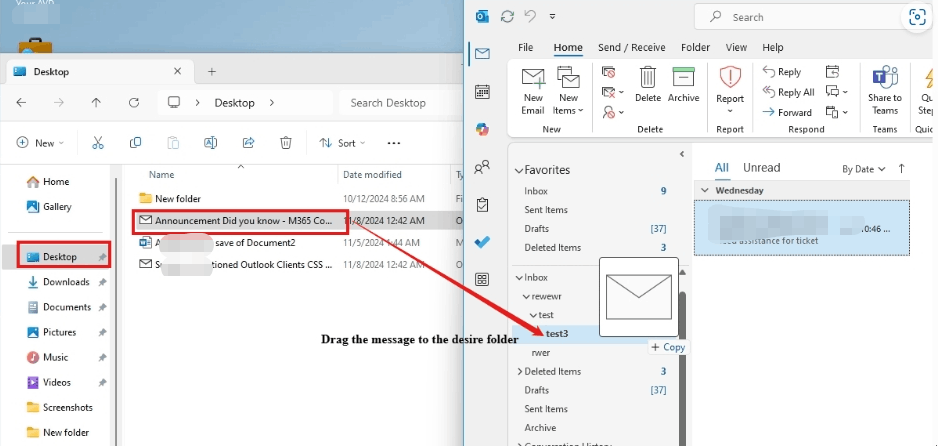Viewport: 938px width, 446px height.
Task: Open More Apps grid icon in side rail
Action: coord(482,279)
